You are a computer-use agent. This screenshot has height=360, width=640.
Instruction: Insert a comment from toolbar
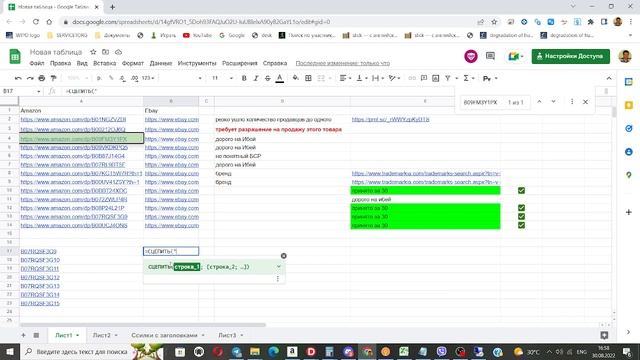424,78
